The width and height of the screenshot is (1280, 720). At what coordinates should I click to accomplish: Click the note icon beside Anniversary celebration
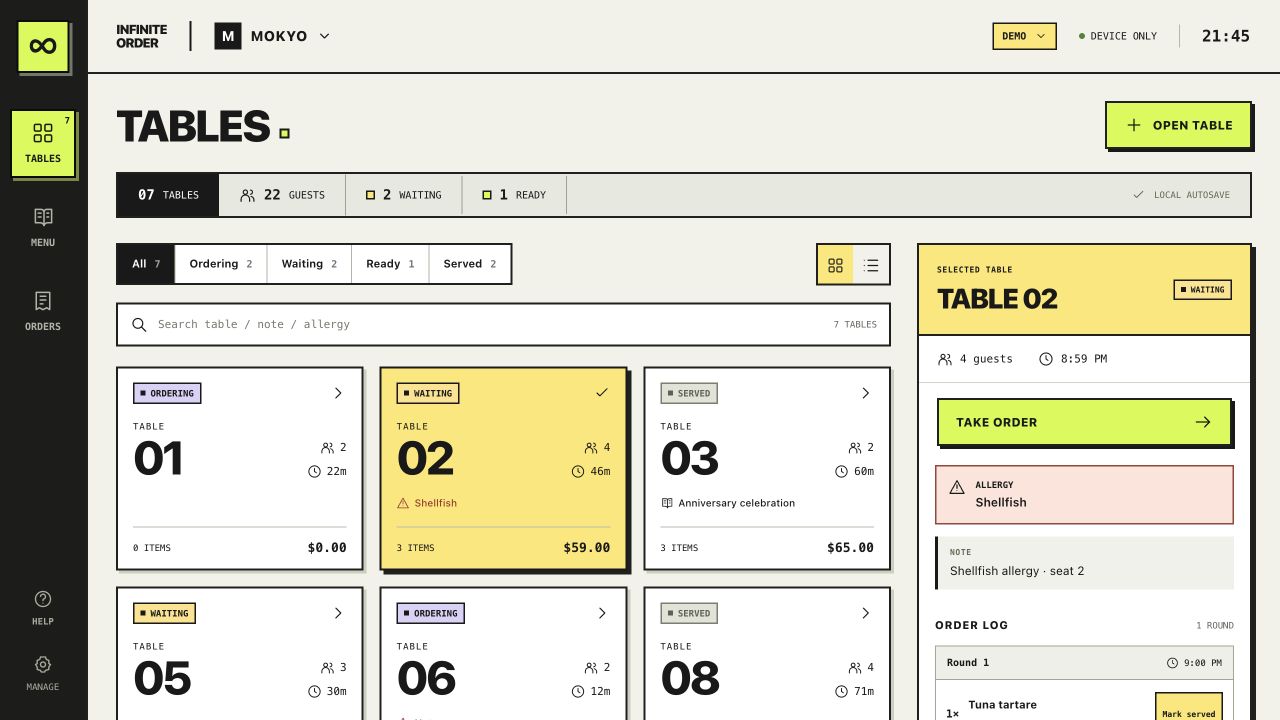click(x=667, y=503)
